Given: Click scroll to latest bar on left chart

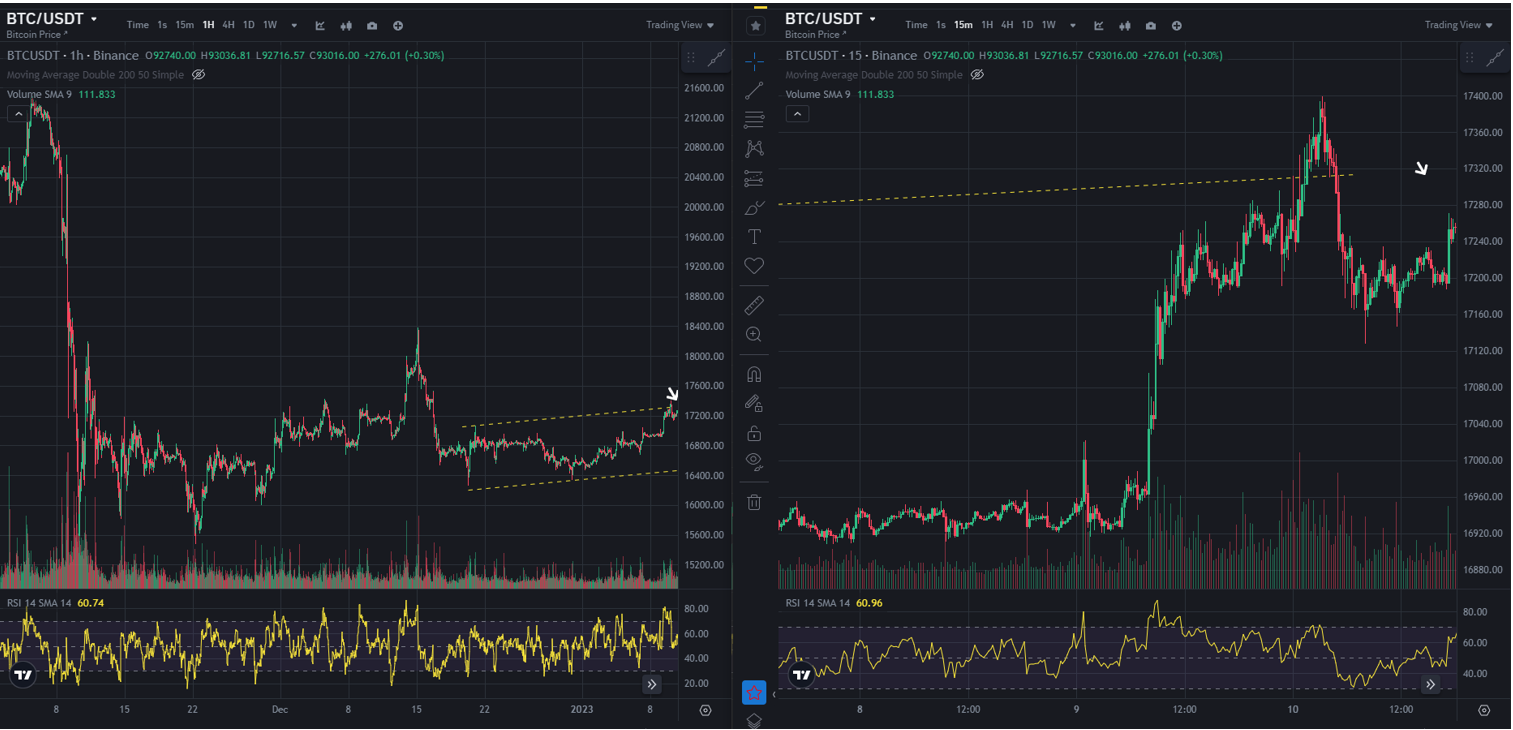Looking at the screenshot, I should click(652, 684).
